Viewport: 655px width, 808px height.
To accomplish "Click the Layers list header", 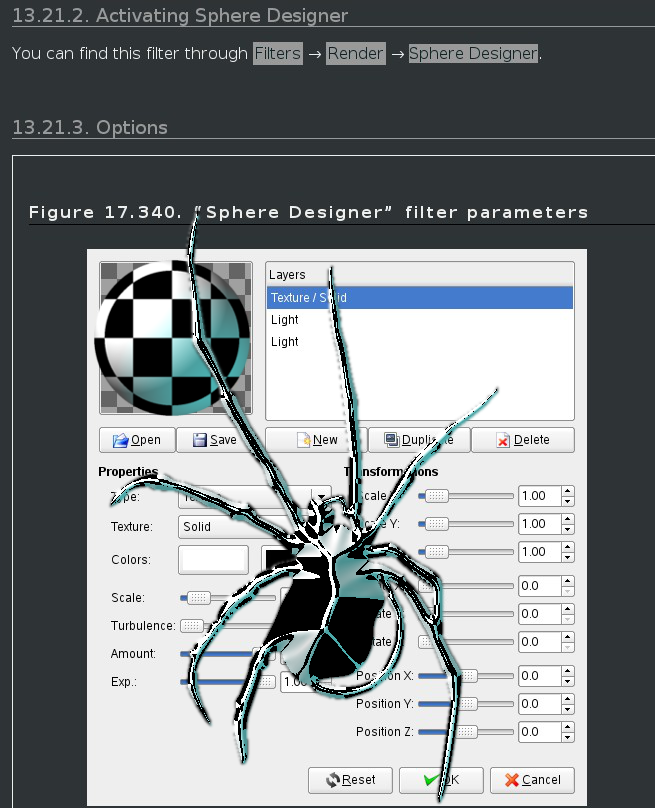I will [419, 275].
